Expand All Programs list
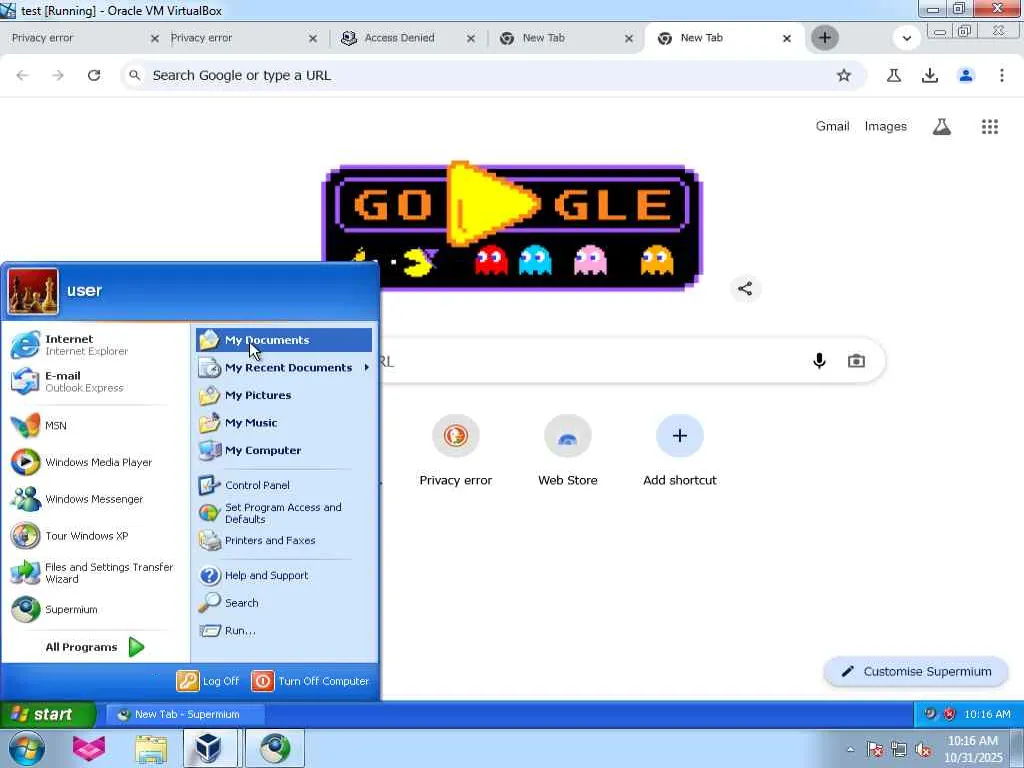 [95, 647]
